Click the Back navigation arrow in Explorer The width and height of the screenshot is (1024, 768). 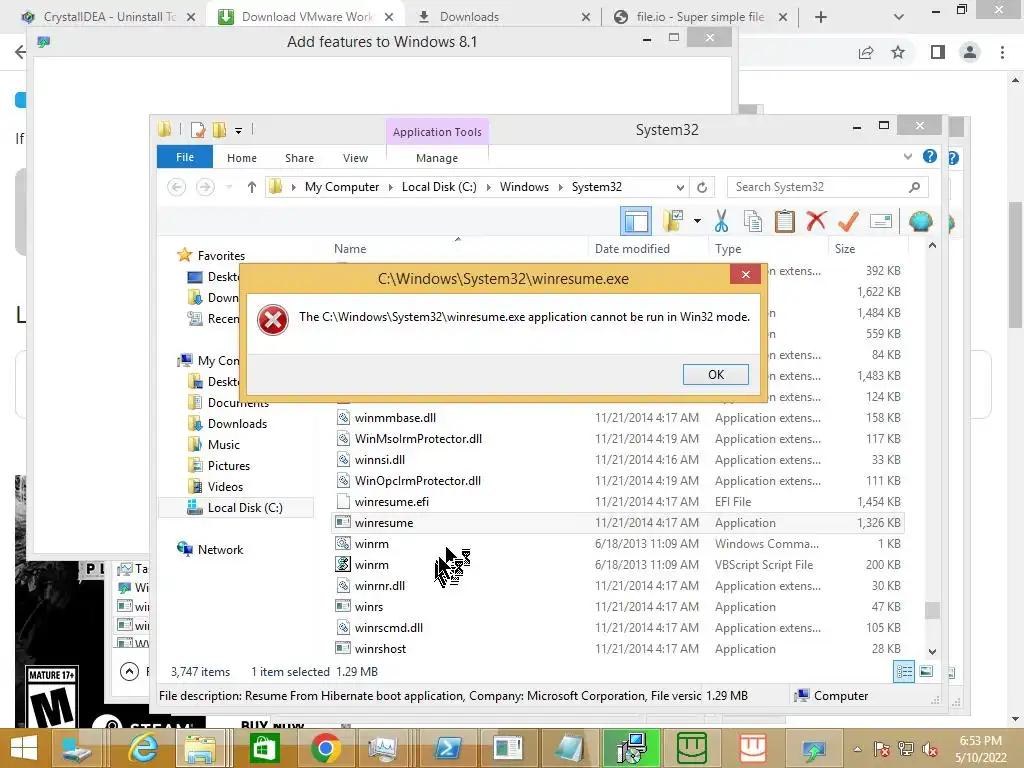click(176, 187)
